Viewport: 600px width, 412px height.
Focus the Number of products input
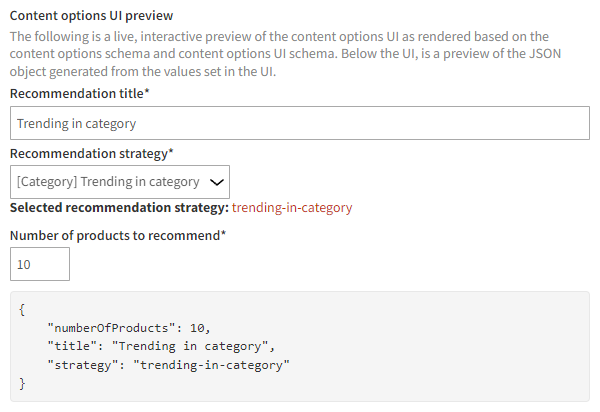pos(40,264)
